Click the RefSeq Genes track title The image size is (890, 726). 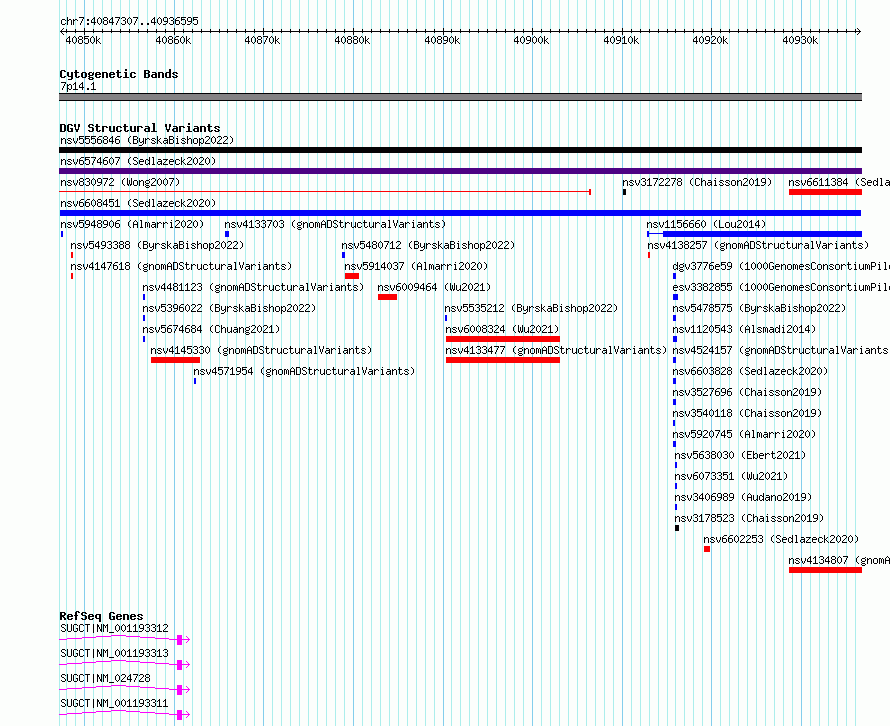click(x=102, y=616)
